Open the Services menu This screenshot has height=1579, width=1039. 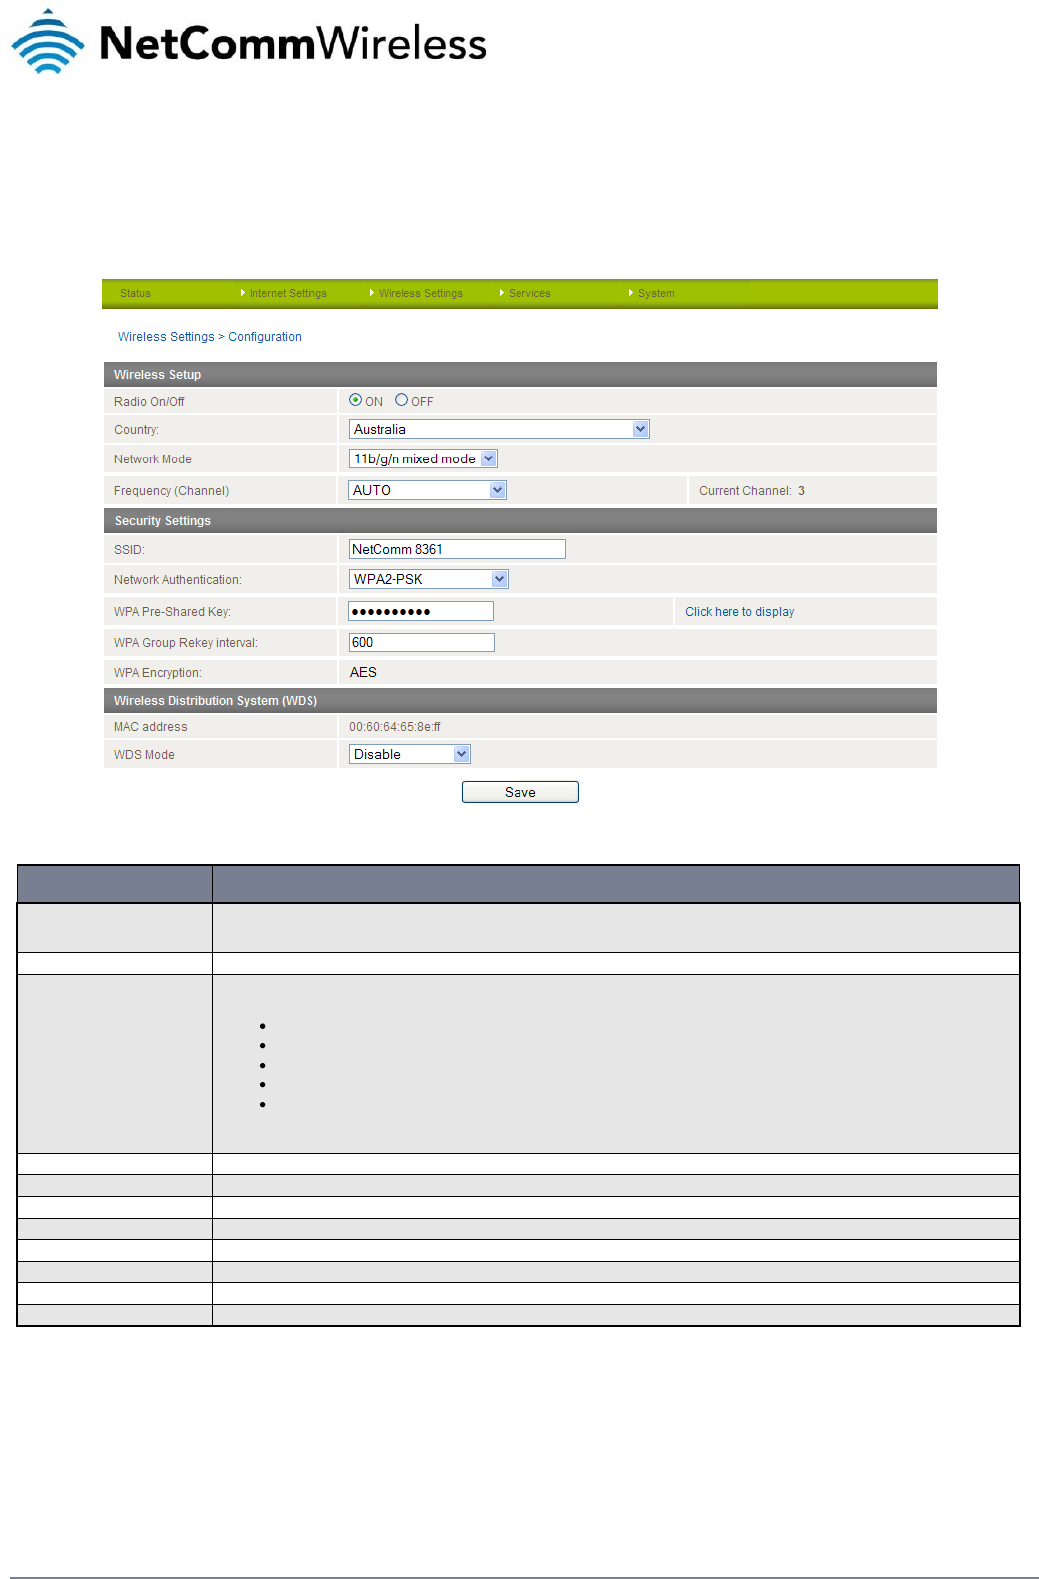[529, 293]
